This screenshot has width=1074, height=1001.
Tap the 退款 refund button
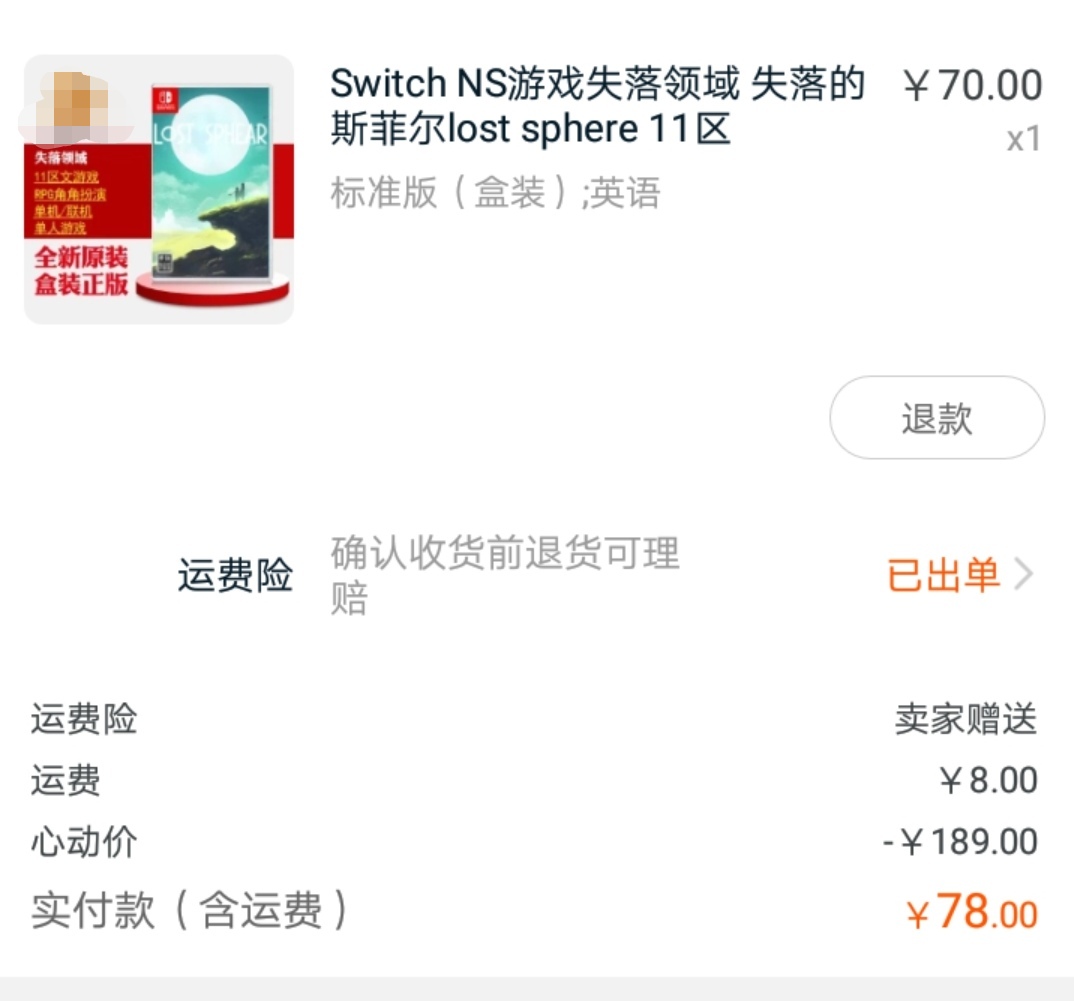point(937,417)
